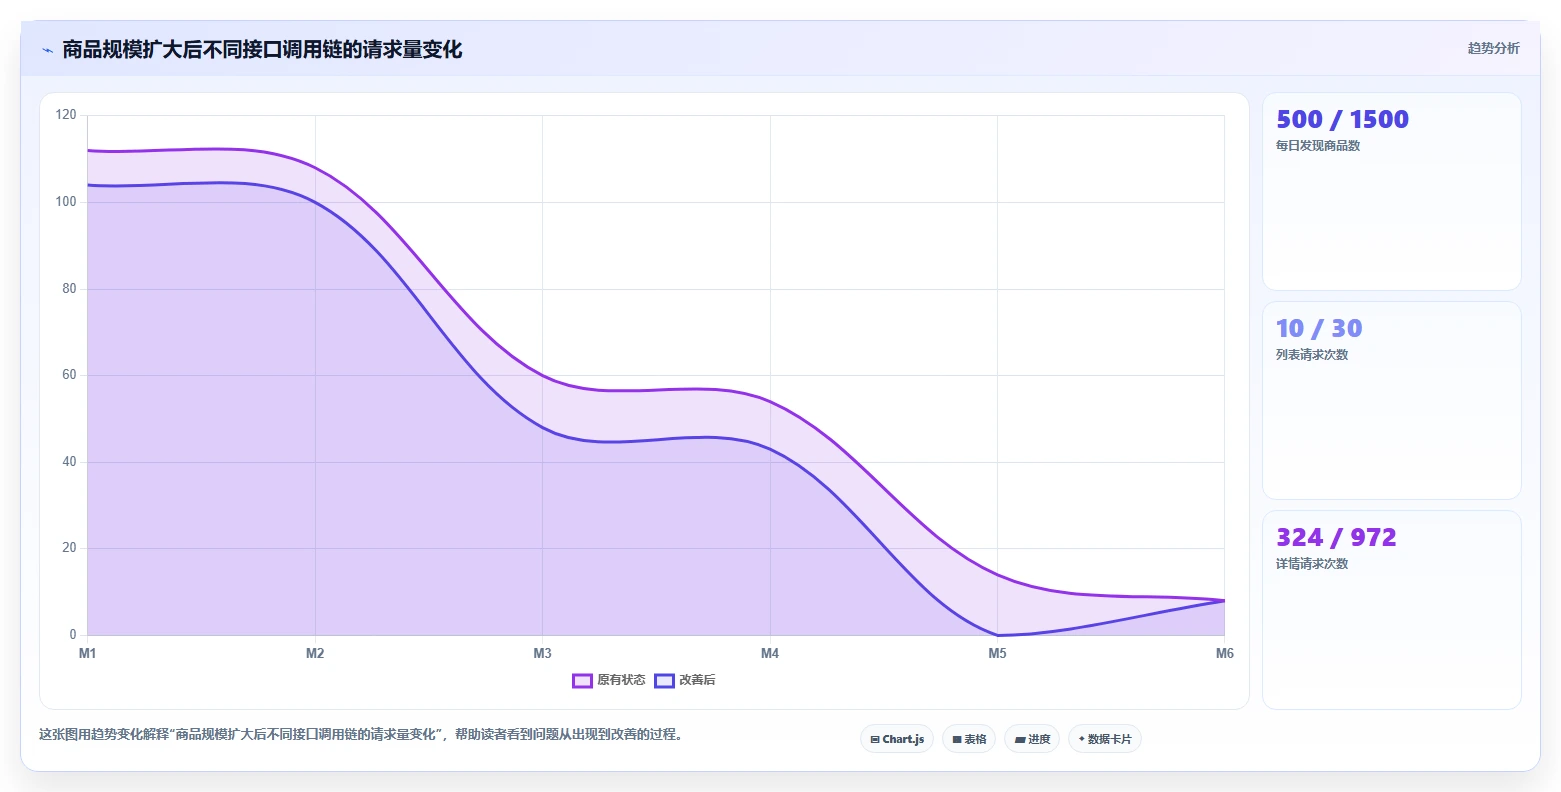Click the 60 y-axis tick label
Viewport: 1561px width, 792px height.
click(x=69, y=375)
